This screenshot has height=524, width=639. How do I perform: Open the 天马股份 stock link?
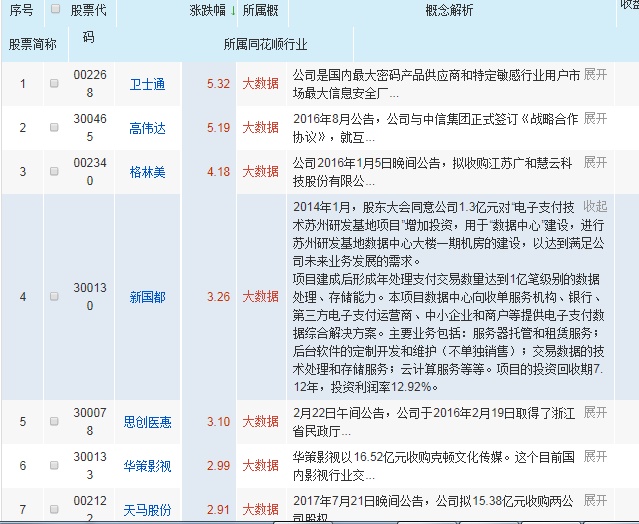[148, 509]
